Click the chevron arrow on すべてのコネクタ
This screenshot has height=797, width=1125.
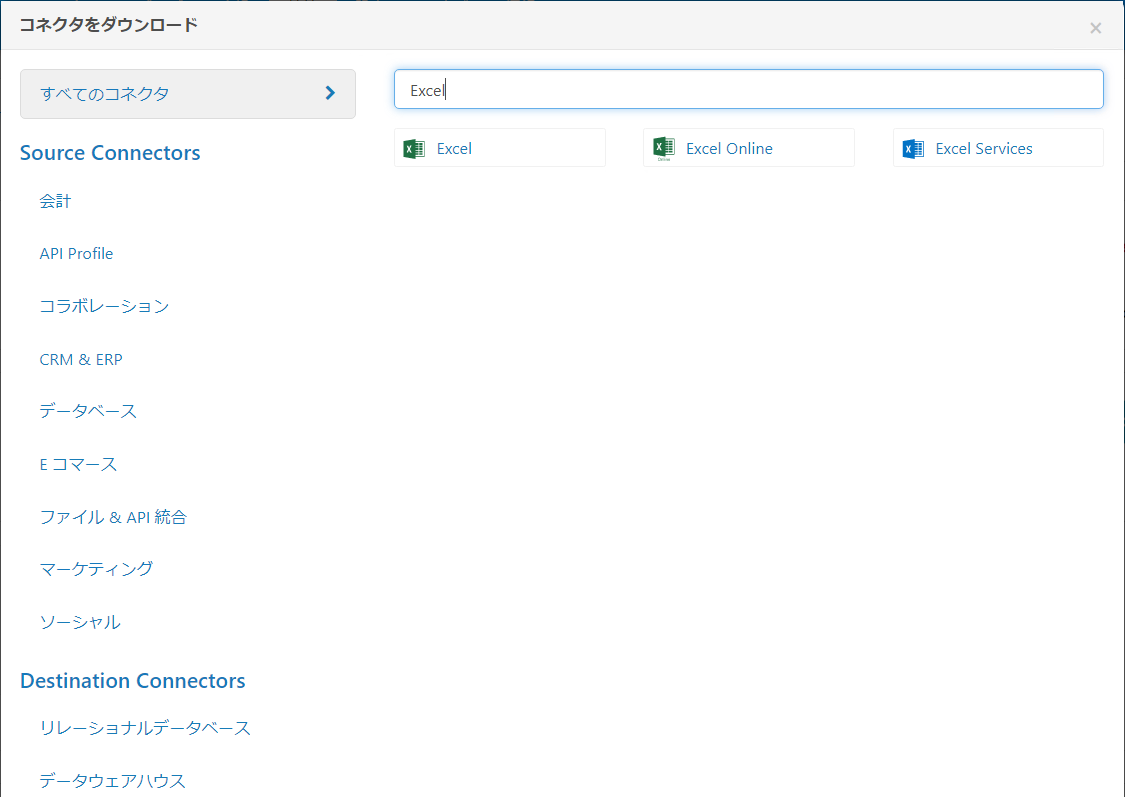click(330, 93)
